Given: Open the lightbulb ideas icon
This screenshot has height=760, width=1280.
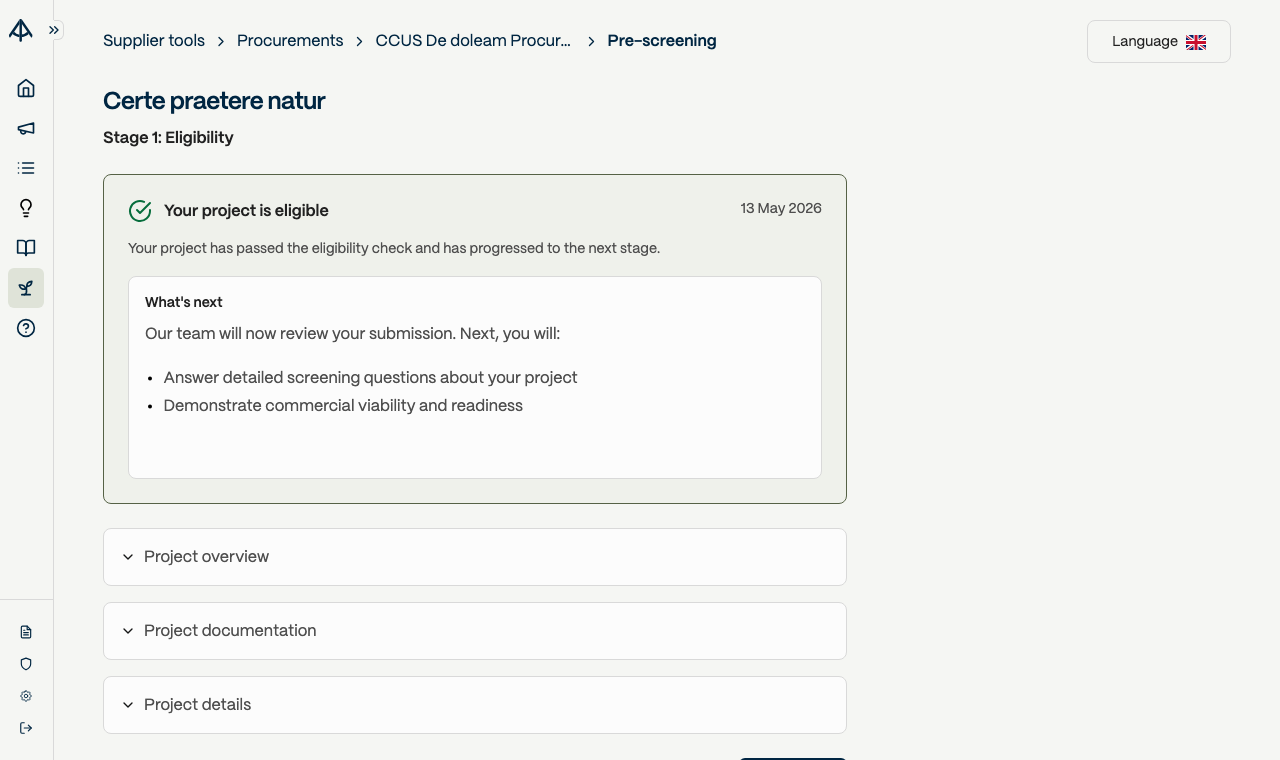Looking at the screenshot, I should click(x=26, y=208).
